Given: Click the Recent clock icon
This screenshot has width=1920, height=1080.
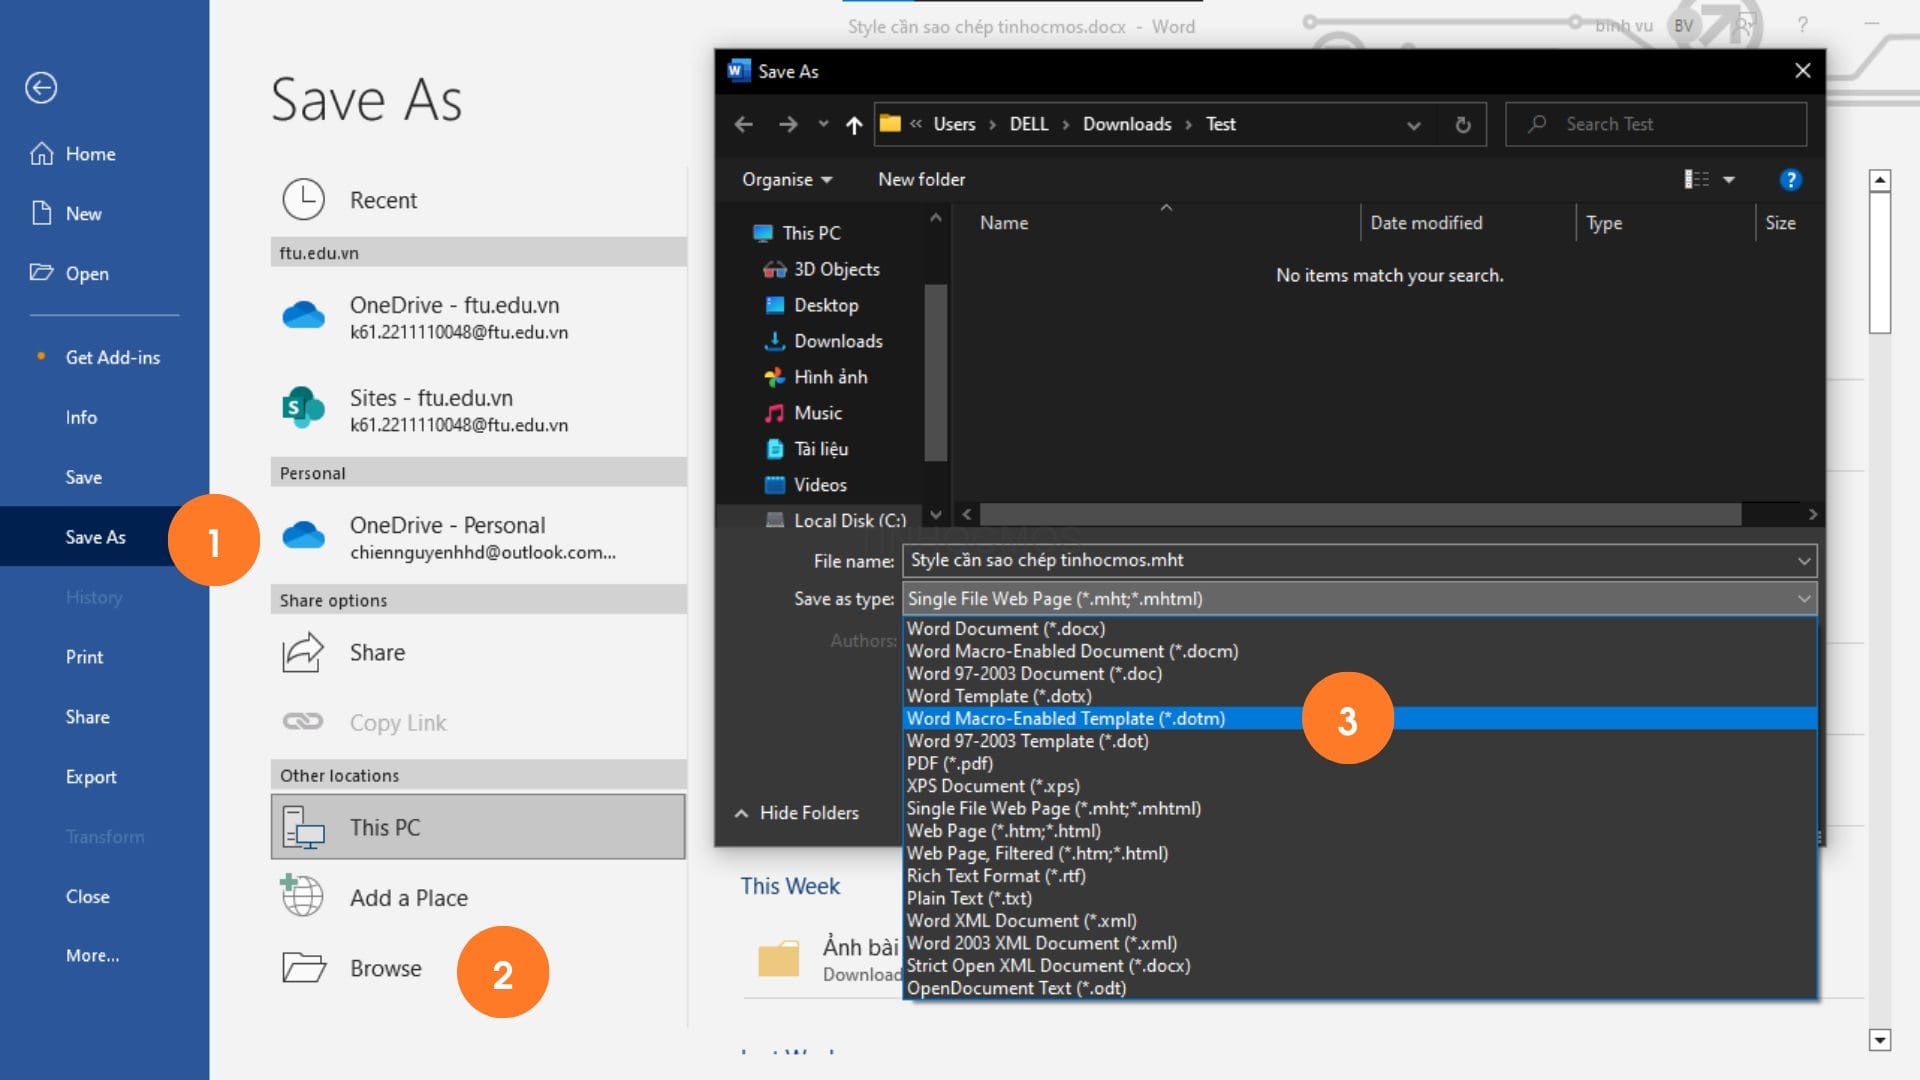Looking at the screenshot, I should click(x=303, y=200).
